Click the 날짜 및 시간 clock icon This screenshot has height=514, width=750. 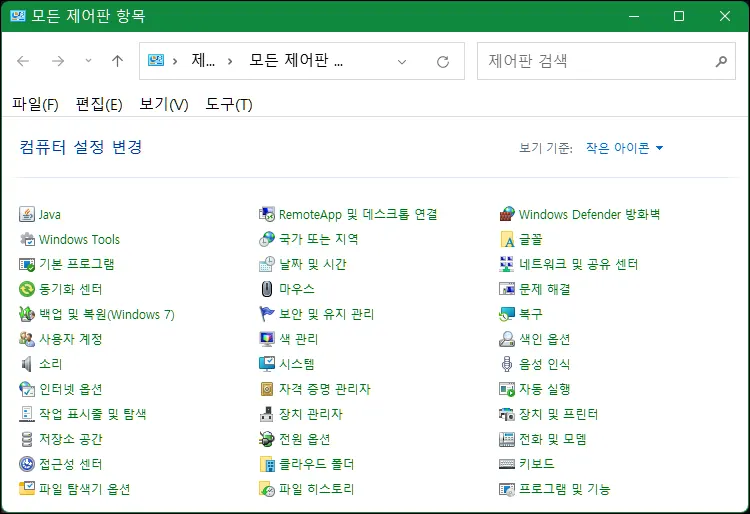click(267, 264)
